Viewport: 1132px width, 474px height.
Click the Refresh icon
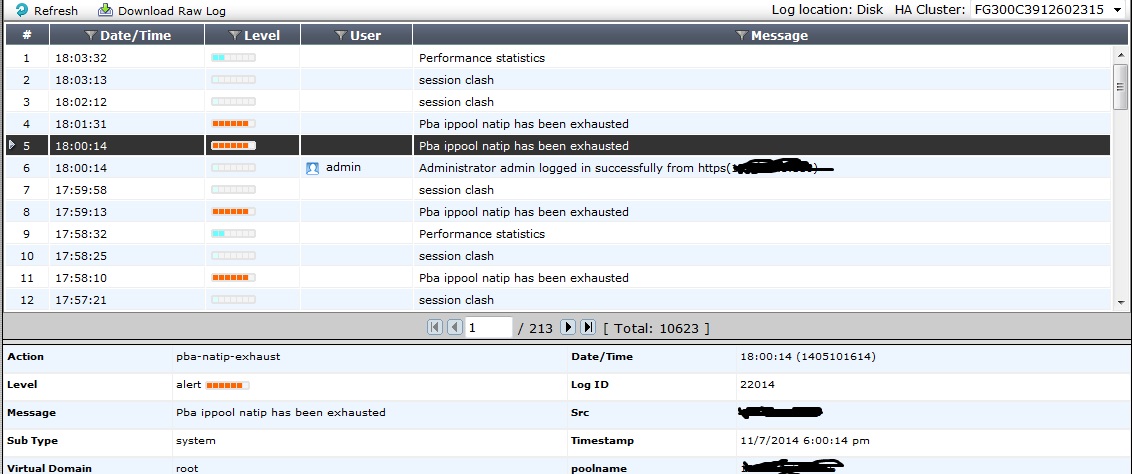[x=22, y=10]
